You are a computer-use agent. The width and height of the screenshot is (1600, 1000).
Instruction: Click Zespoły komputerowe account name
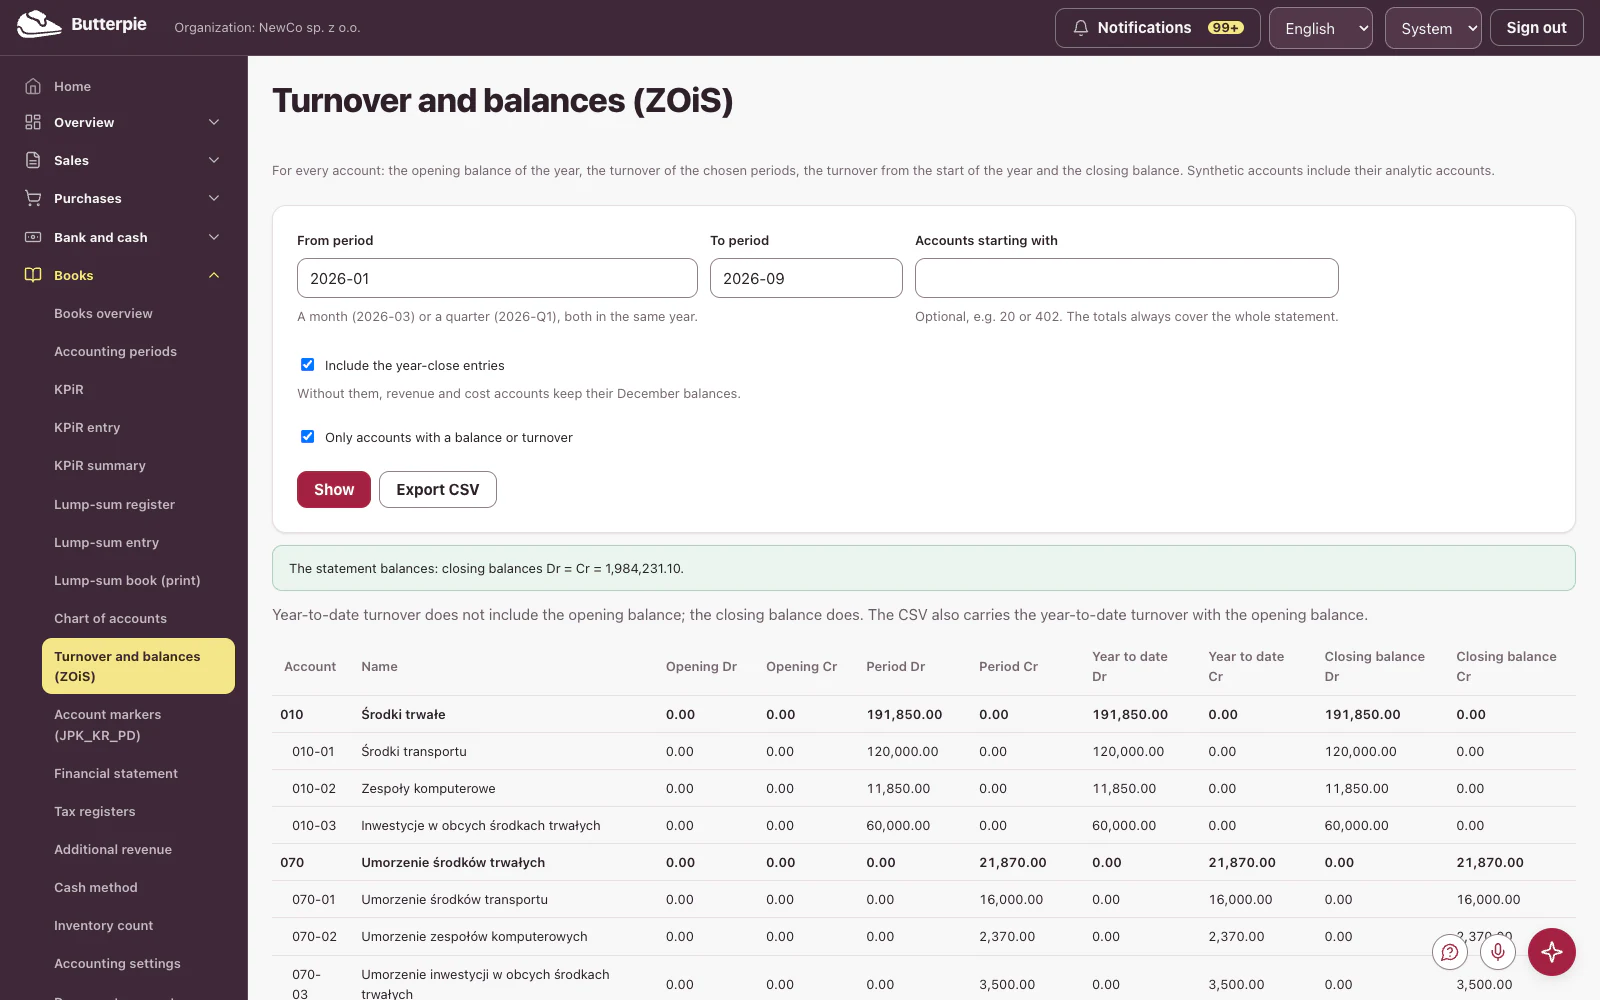click(x=428, y=788)
